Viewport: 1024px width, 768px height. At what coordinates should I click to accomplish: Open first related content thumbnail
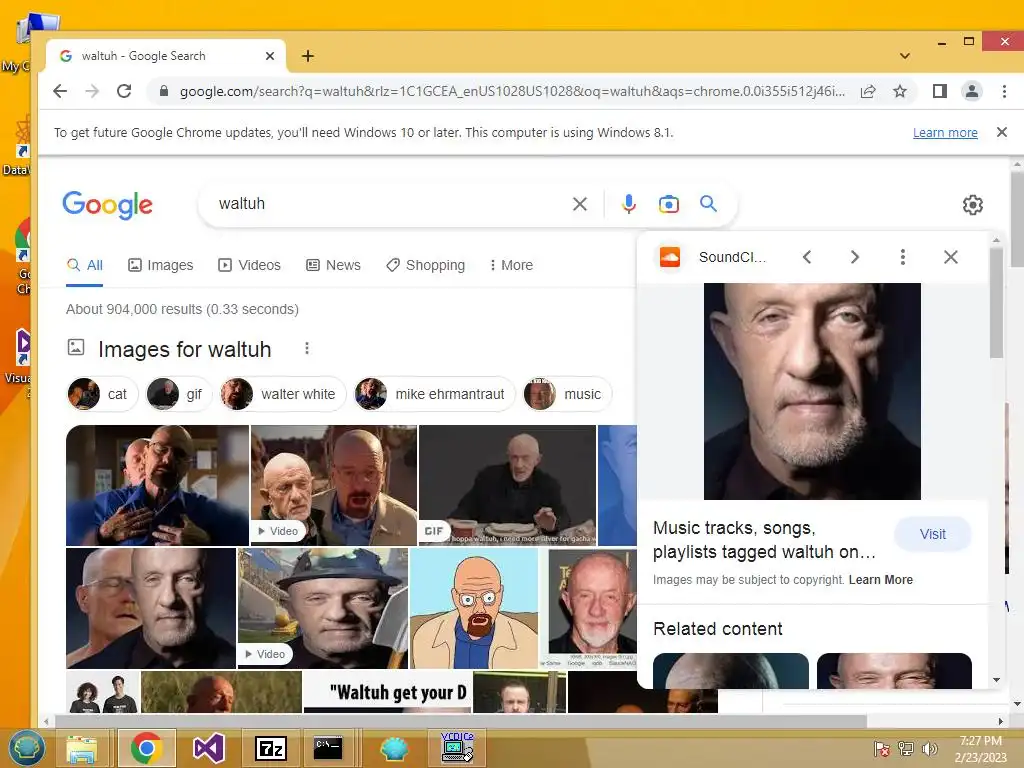730,671
